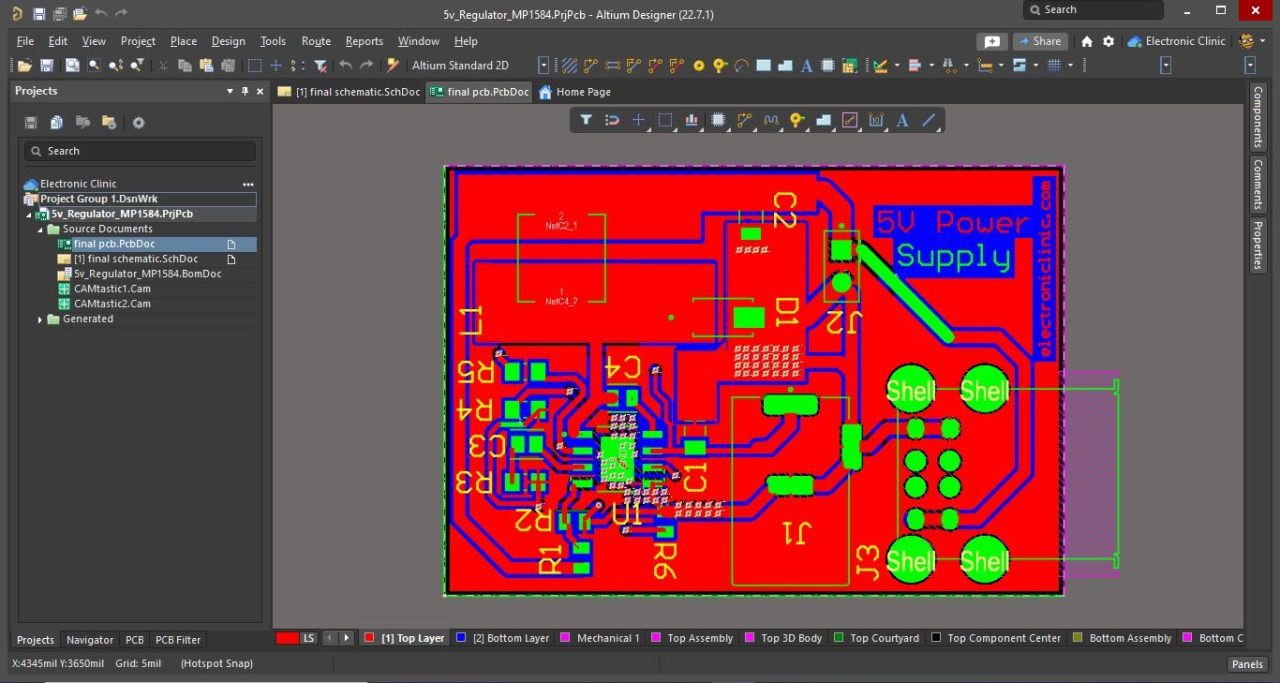Click the Place Via icon in the Active Bar

coord(796,120)
